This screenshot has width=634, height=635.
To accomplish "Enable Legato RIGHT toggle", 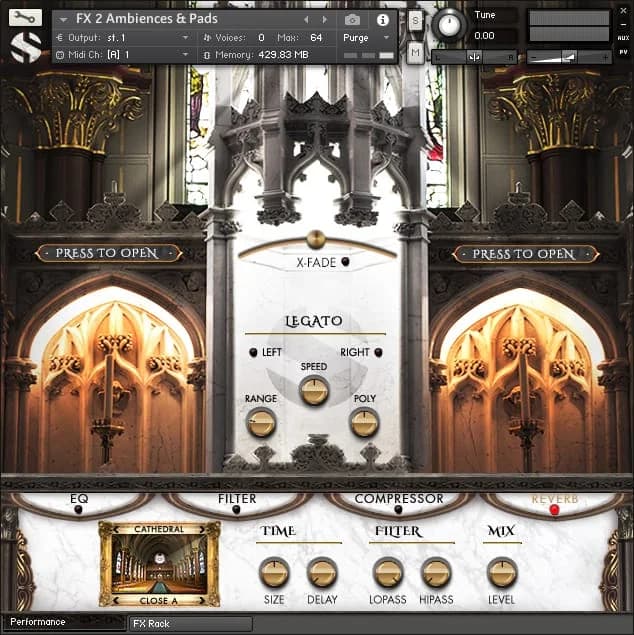I will [379, 352].
